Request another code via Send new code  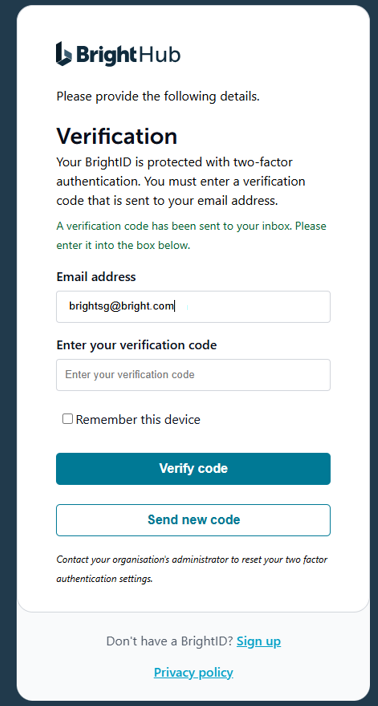click(x=193, y=520)
